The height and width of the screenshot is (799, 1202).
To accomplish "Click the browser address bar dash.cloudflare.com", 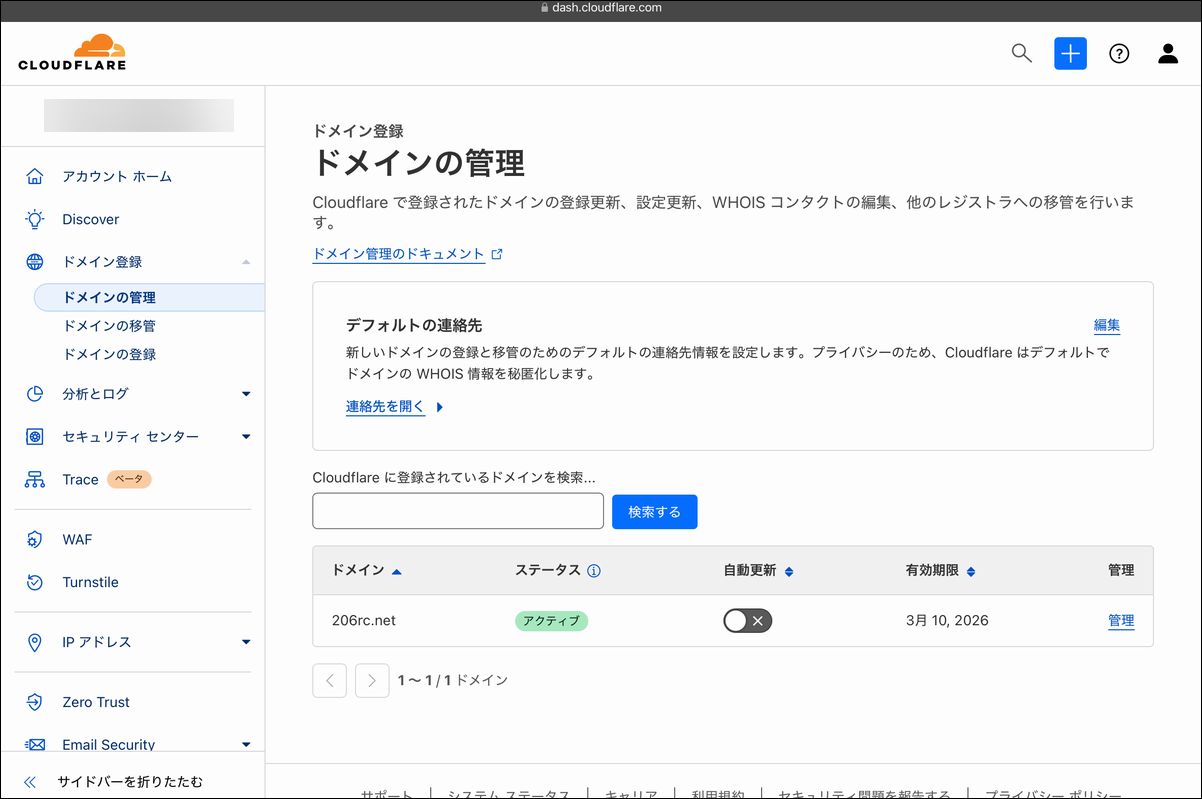I will 600,8.
